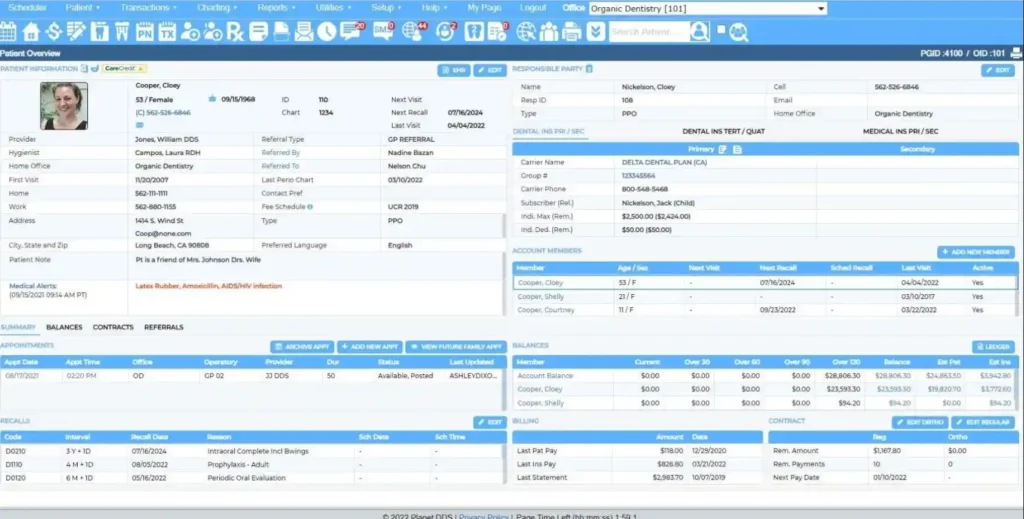Open the Charting menu
Image resolution: width=1024 pixels, height=519 pixels.
pos(217,8)
